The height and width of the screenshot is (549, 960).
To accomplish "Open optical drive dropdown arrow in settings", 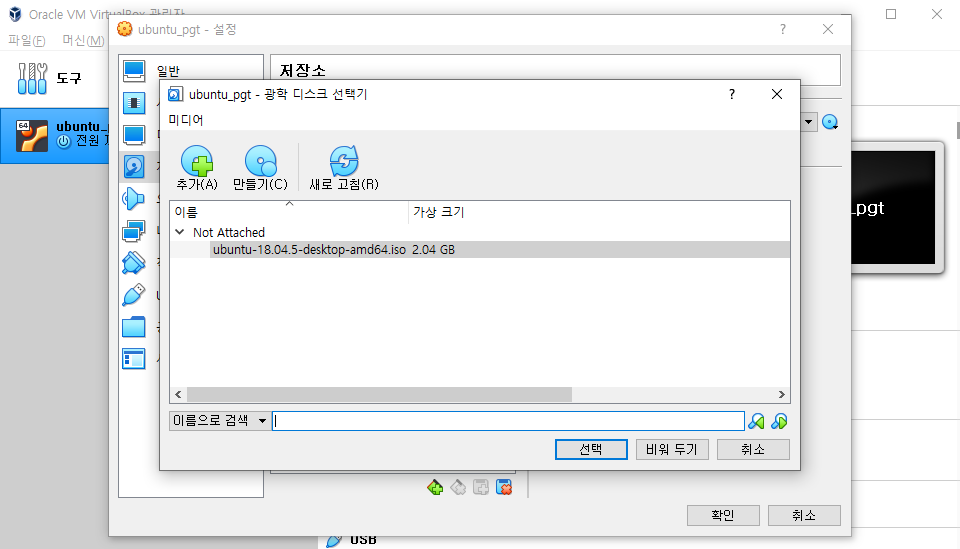I will point(808,122).
